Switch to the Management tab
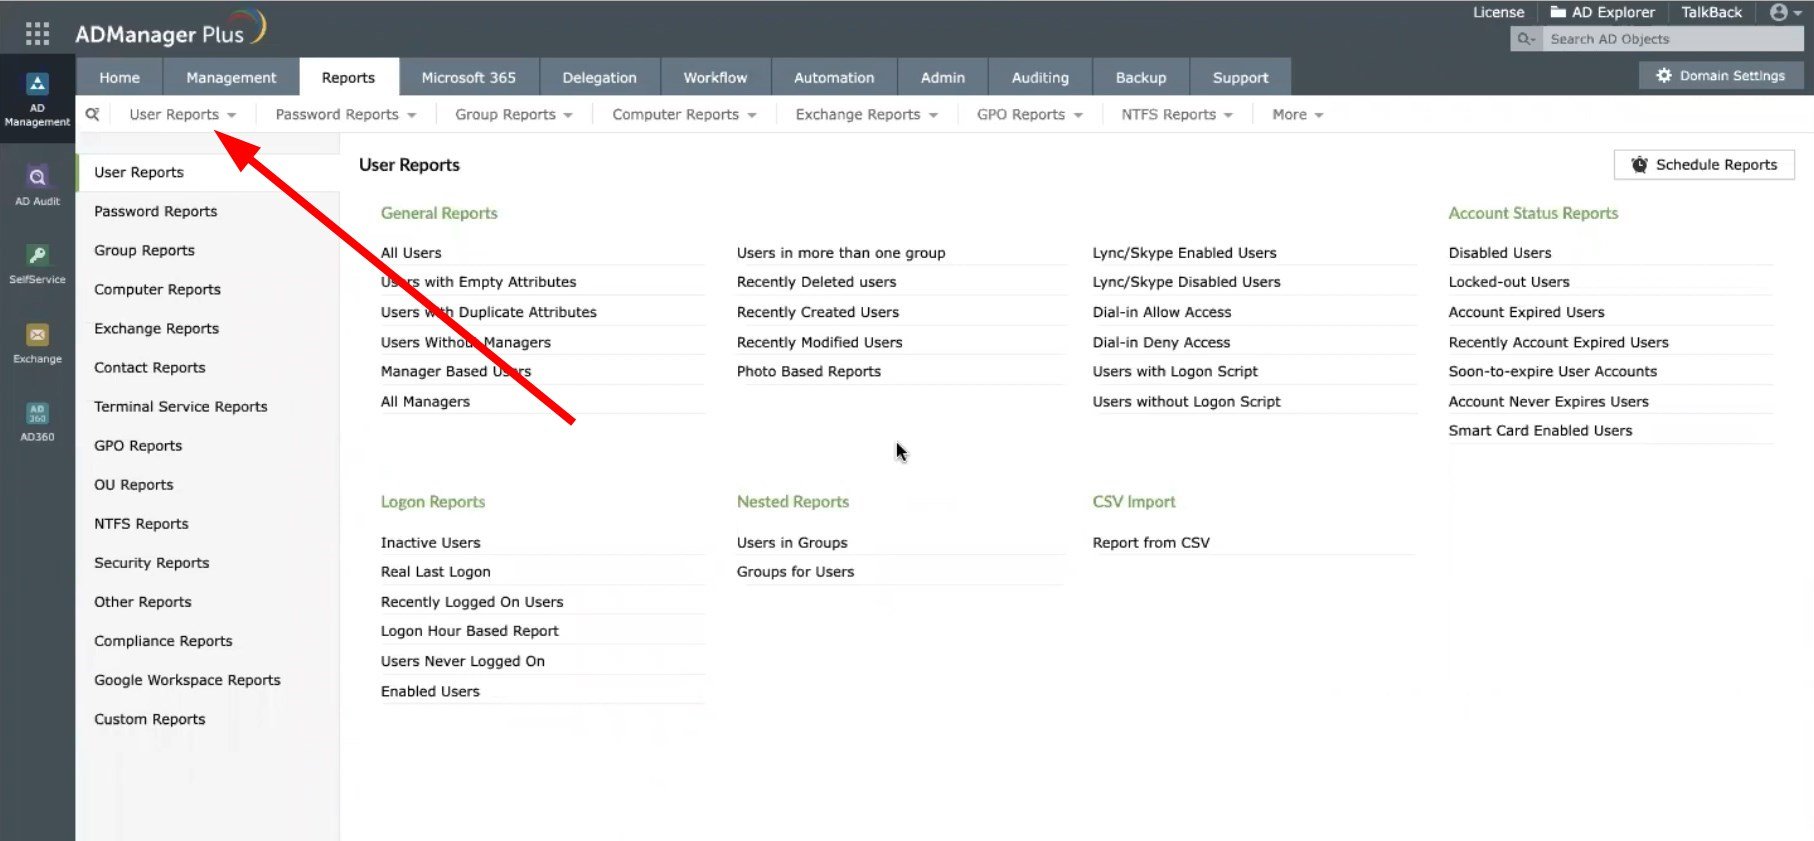1814x841 pixels. [231, 77]
